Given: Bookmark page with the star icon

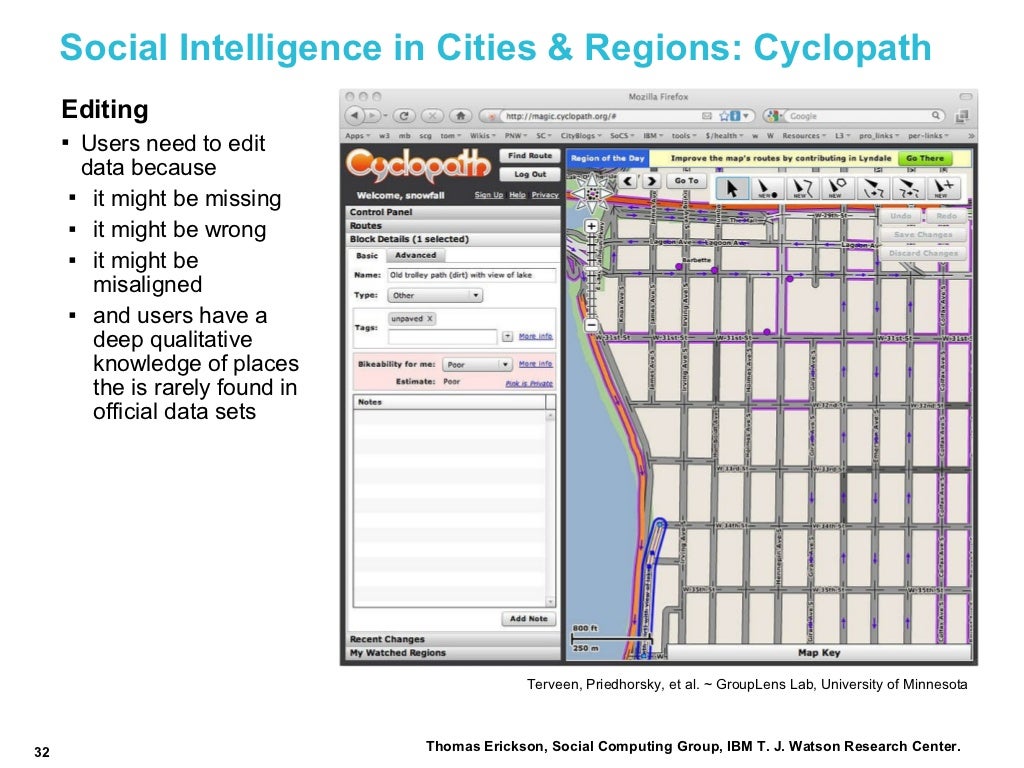Looking at the screenshot, I should [724, 116].
